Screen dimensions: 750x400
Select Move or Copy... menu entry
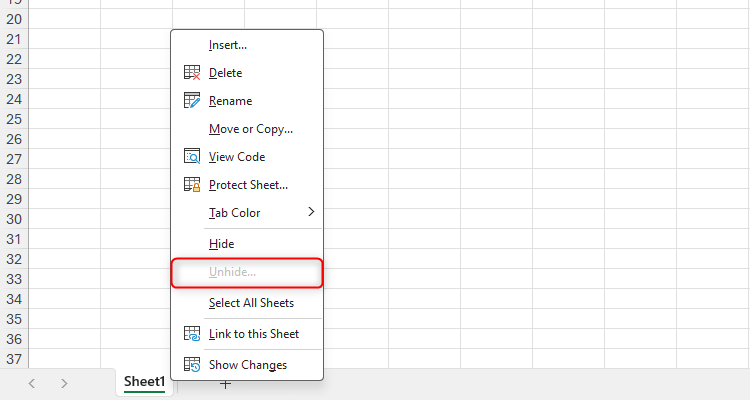250,129
